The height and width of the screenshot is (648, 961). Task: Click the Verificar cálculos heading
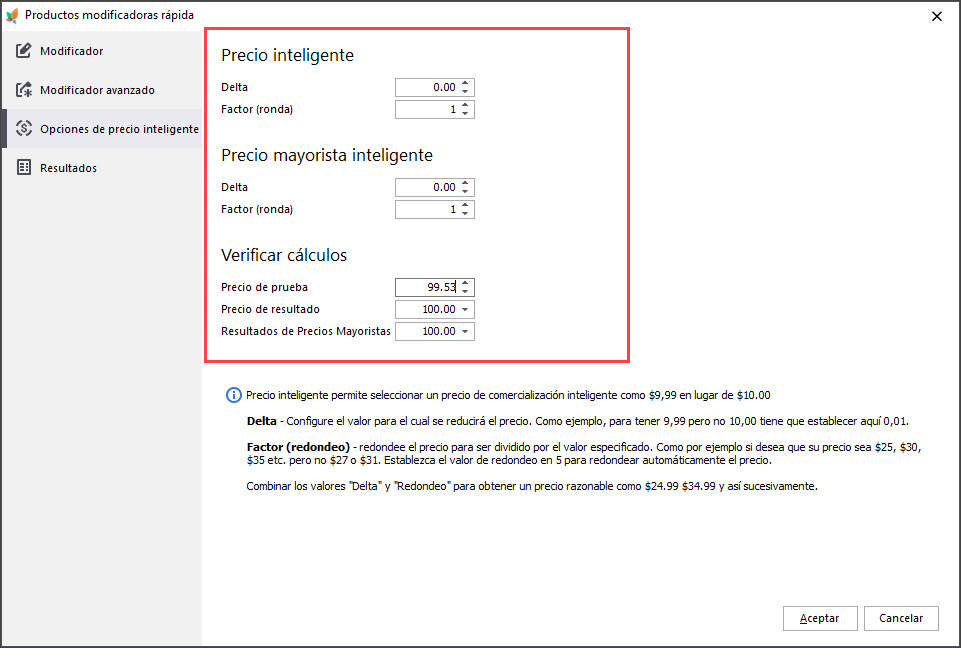click(284, 255)
